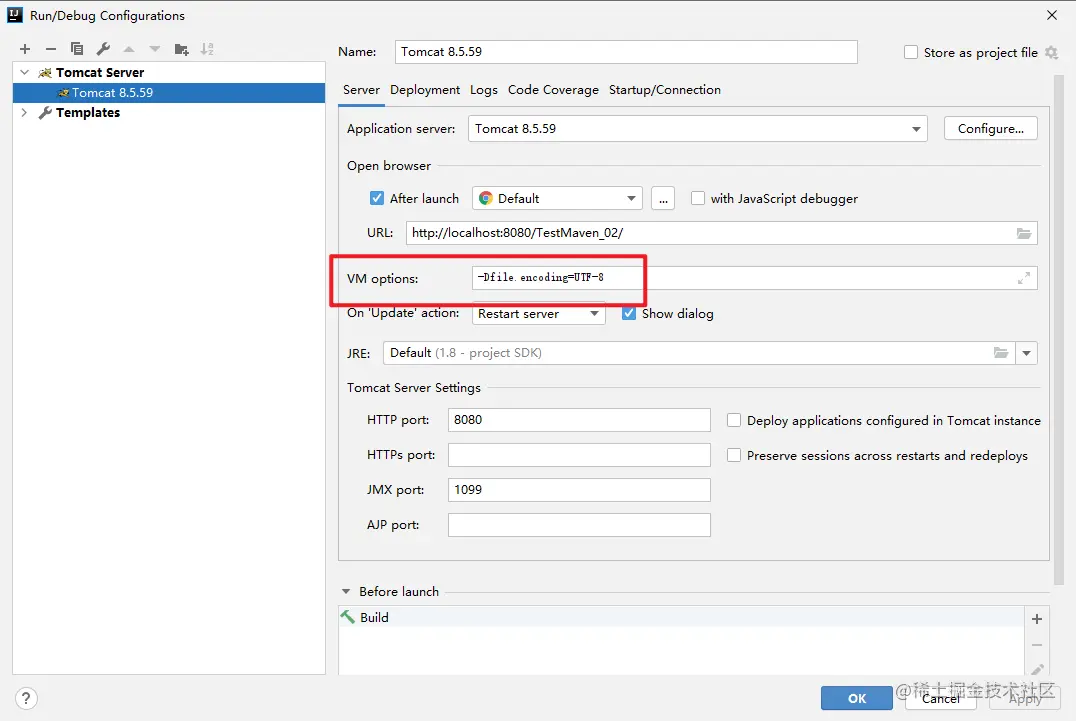Click the JMX port field
The height and width of the screenshot is (721, 1076).
579,490
